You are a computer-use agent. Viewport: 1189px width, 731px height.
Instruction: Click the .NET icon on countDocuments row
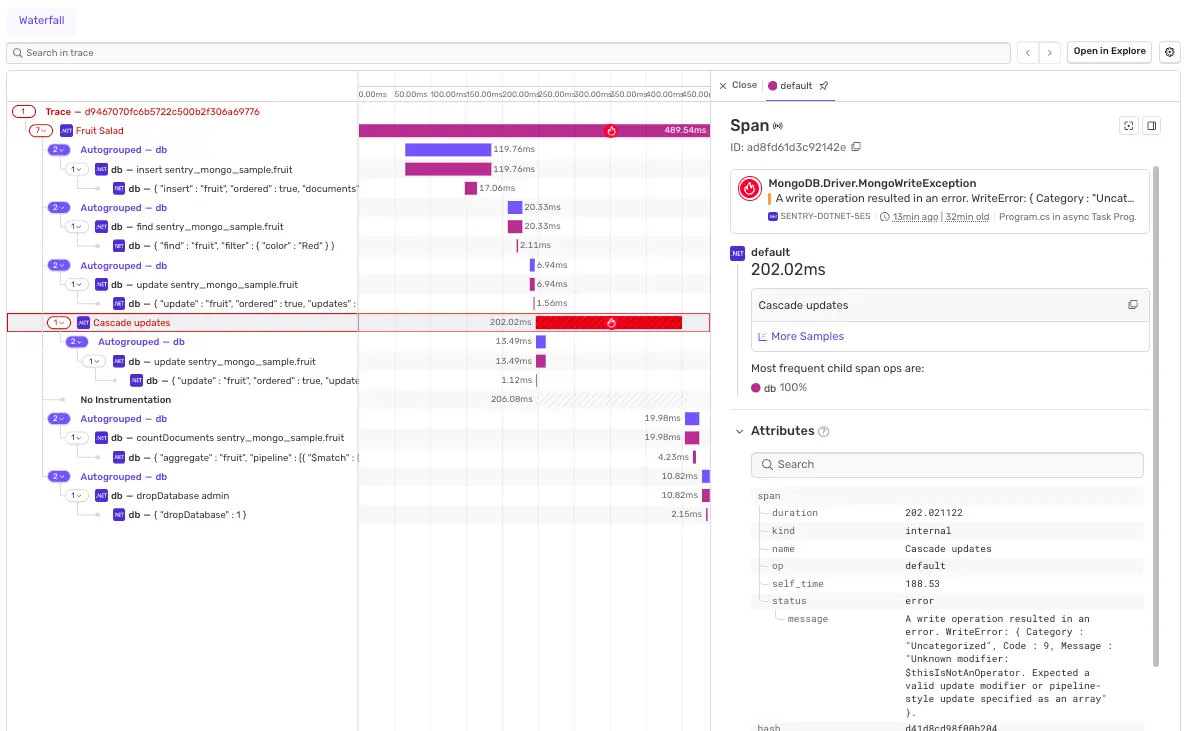pos(101,438)
